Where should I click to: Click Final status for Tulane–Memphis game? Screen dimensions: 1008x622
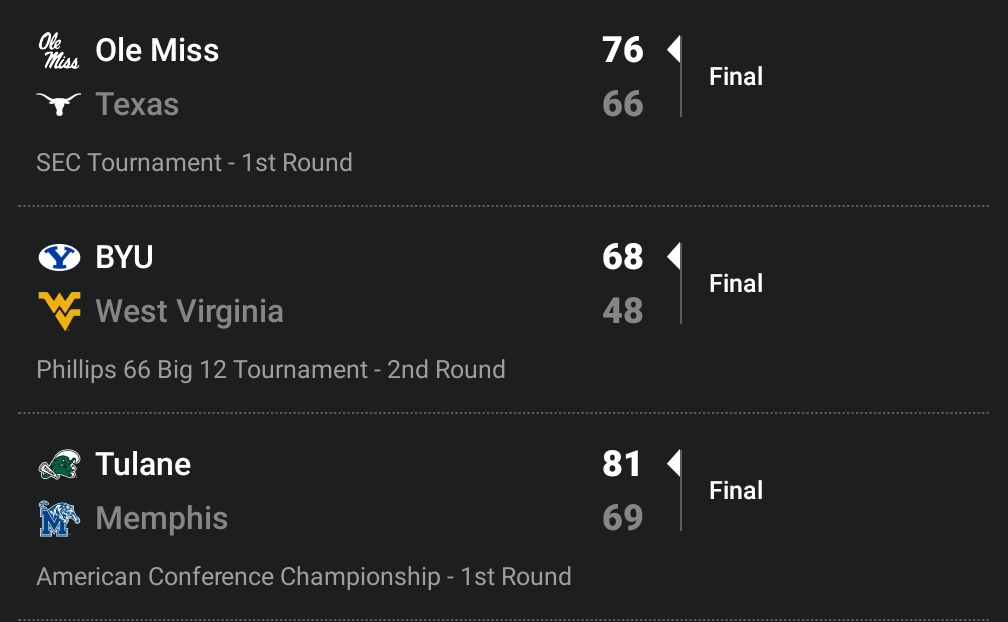[736, 491]
